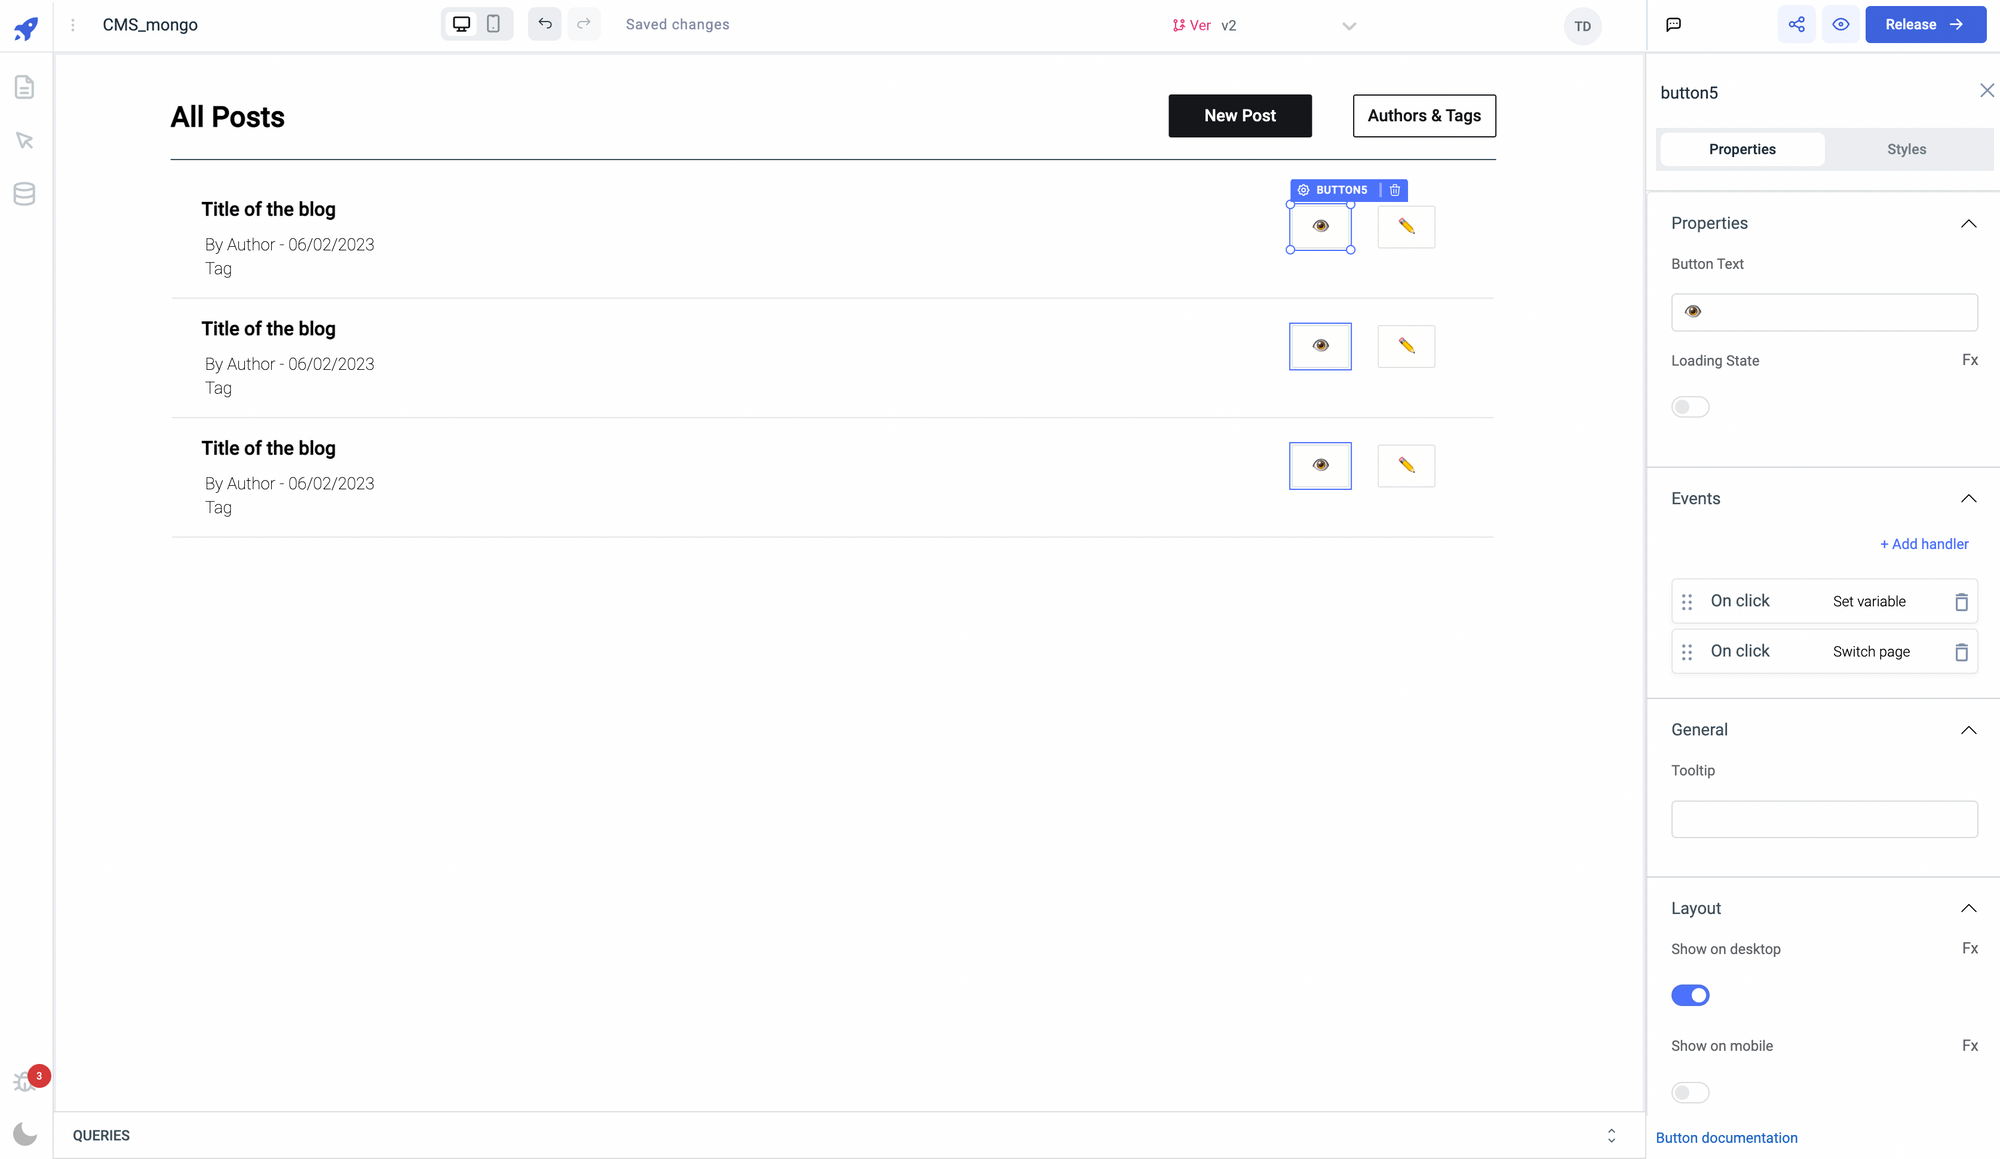Click Add handler link

point(1924,544)
